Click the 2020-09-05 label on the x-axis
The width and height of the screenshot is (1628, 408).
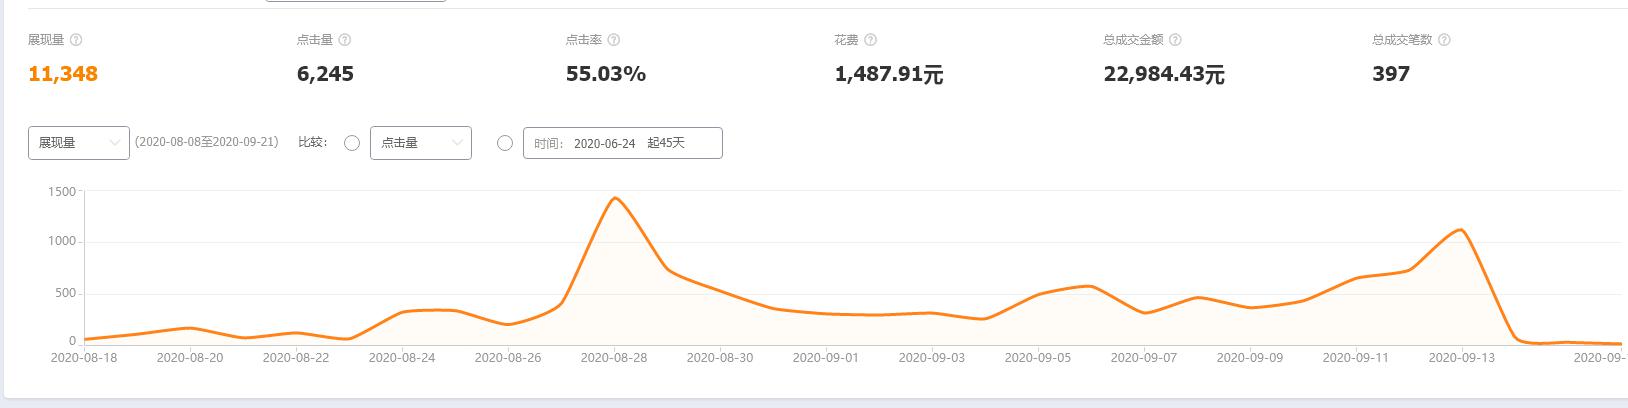click(x=1037, y=358)
